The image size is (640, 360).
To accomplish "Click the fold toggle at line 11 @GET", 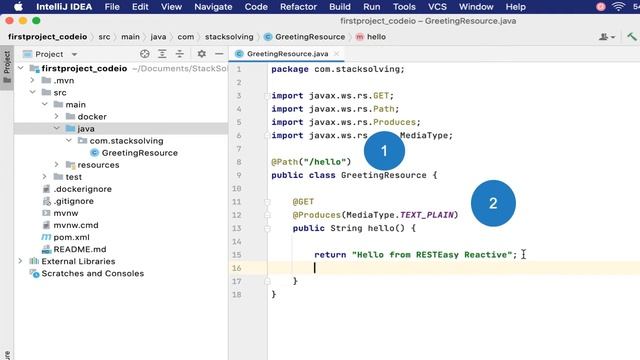I will [267, 202].
